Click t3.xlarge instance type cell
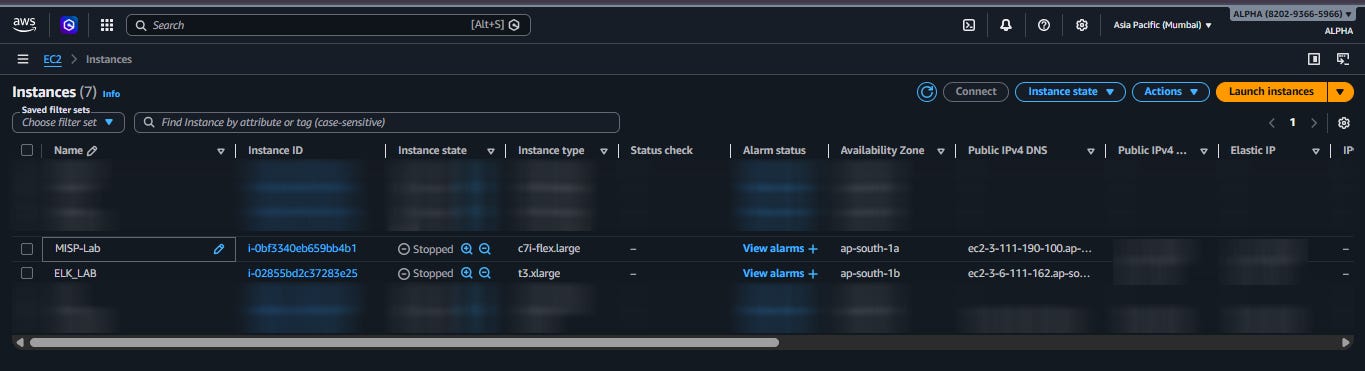The width and height of the screenshot is (1365, 371). 539,273
